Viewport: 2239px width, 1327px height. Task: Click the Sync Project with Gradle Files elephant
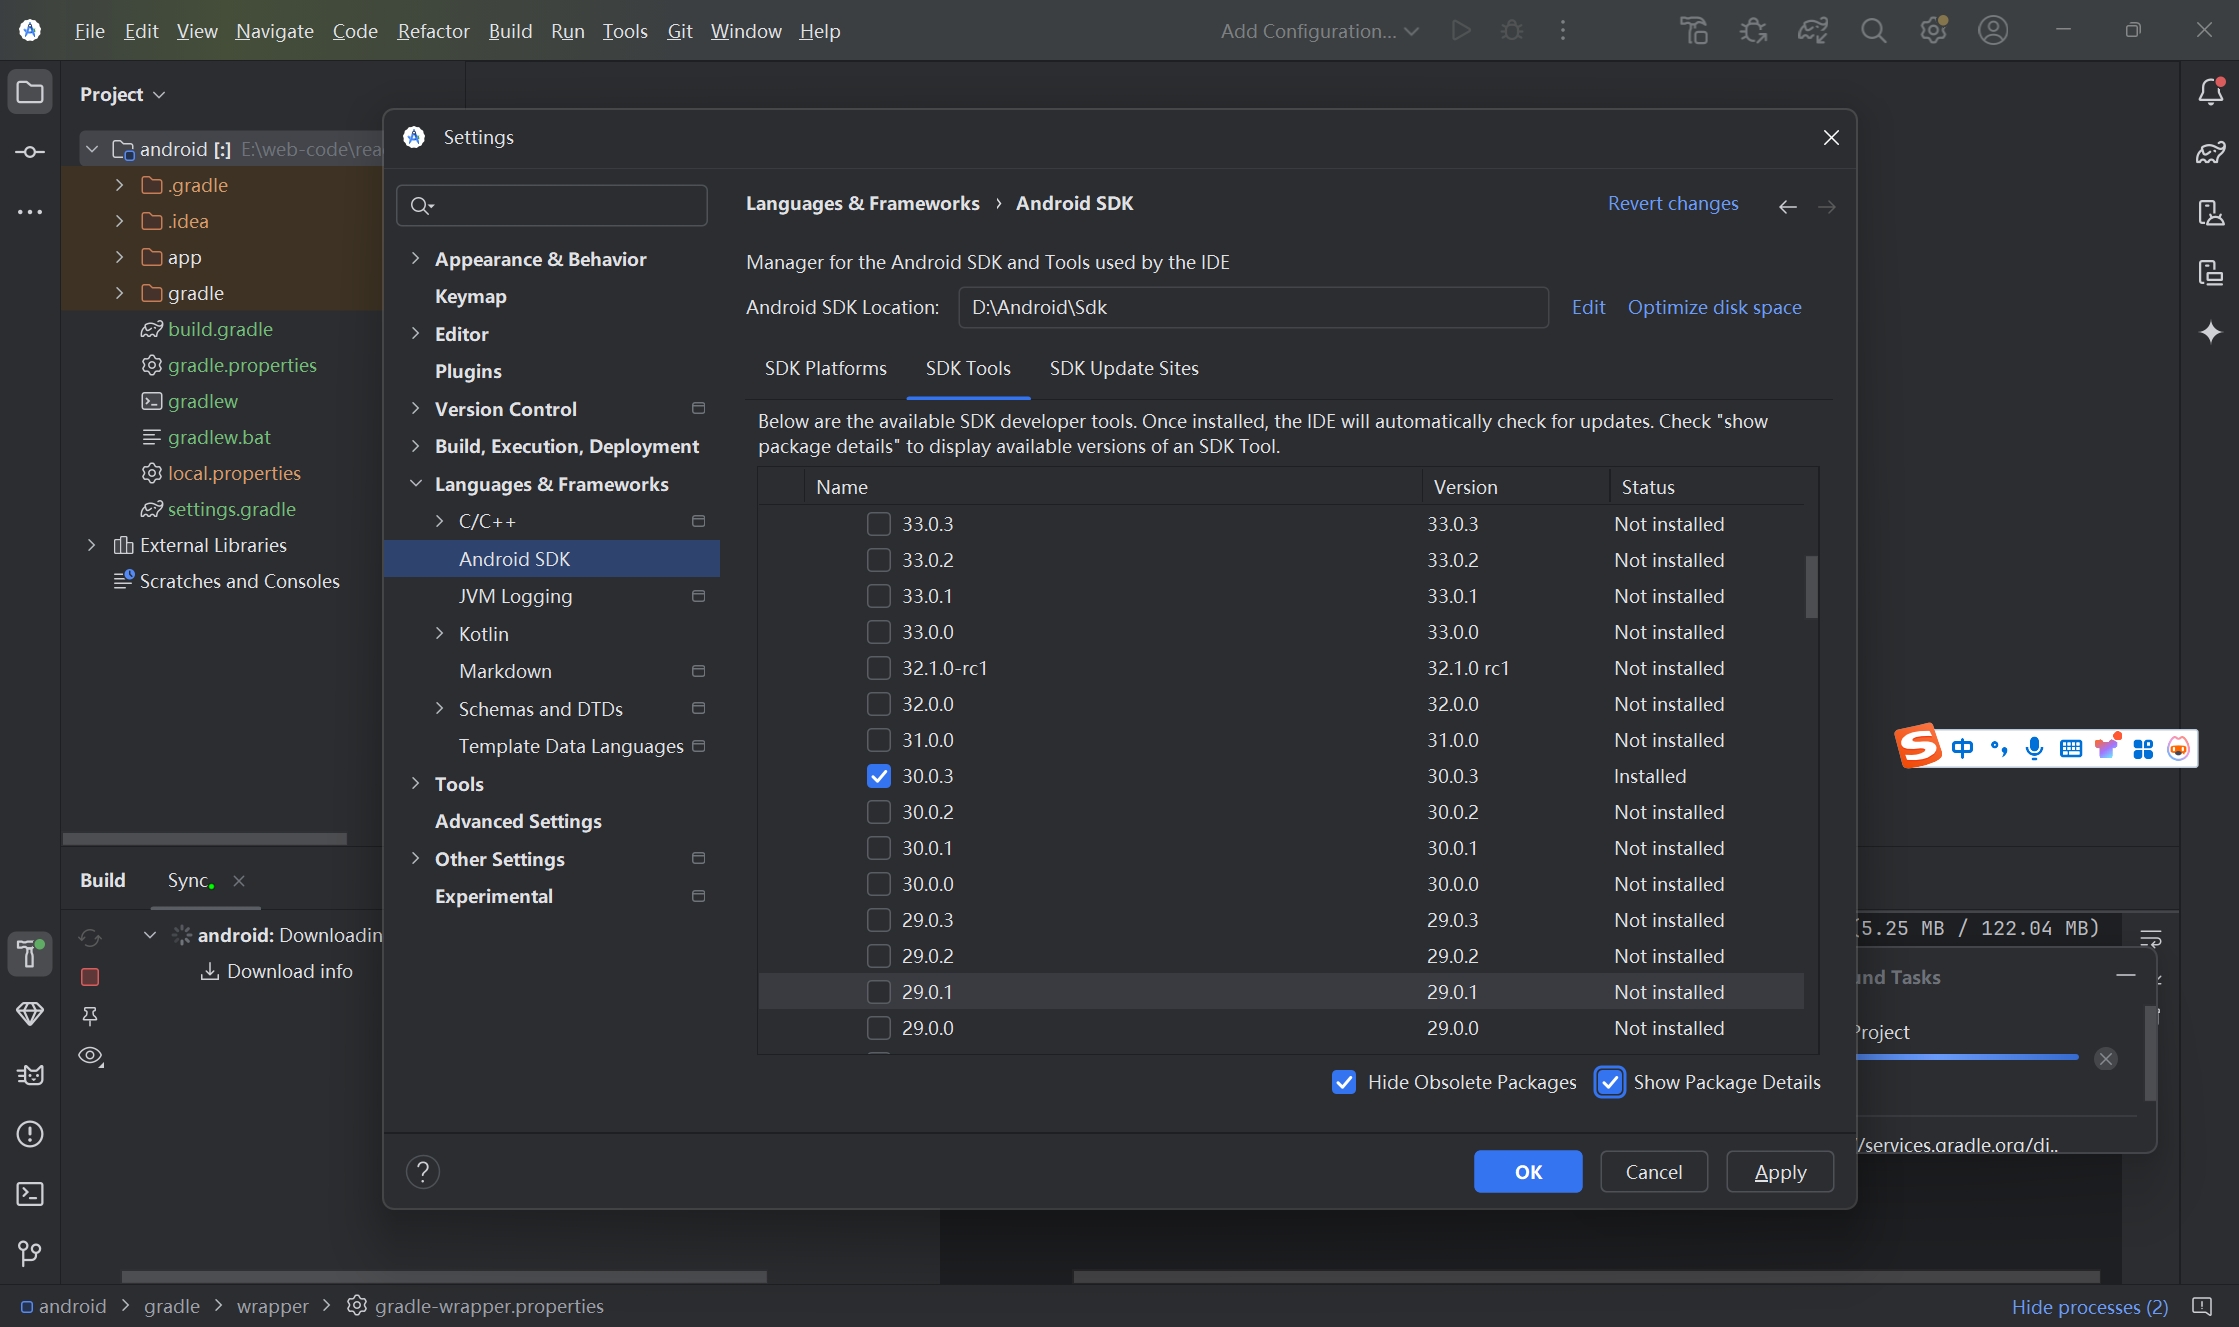click(x=1814, y=31)
